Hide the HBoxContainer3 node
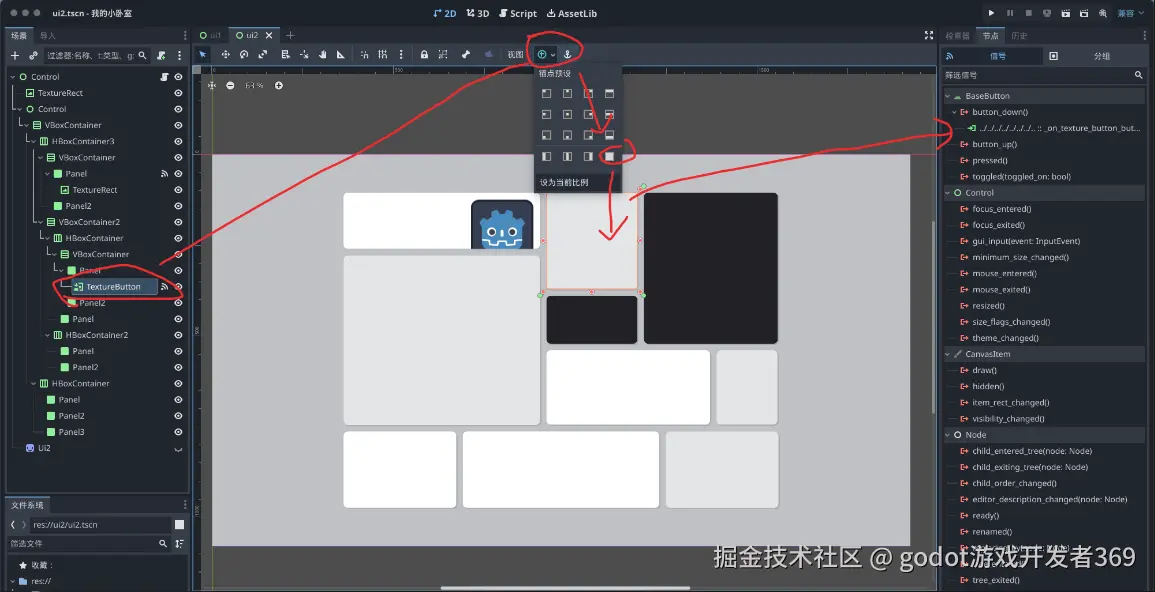The width and height of the screenshot is (1155, 592). tap(178, 141)
